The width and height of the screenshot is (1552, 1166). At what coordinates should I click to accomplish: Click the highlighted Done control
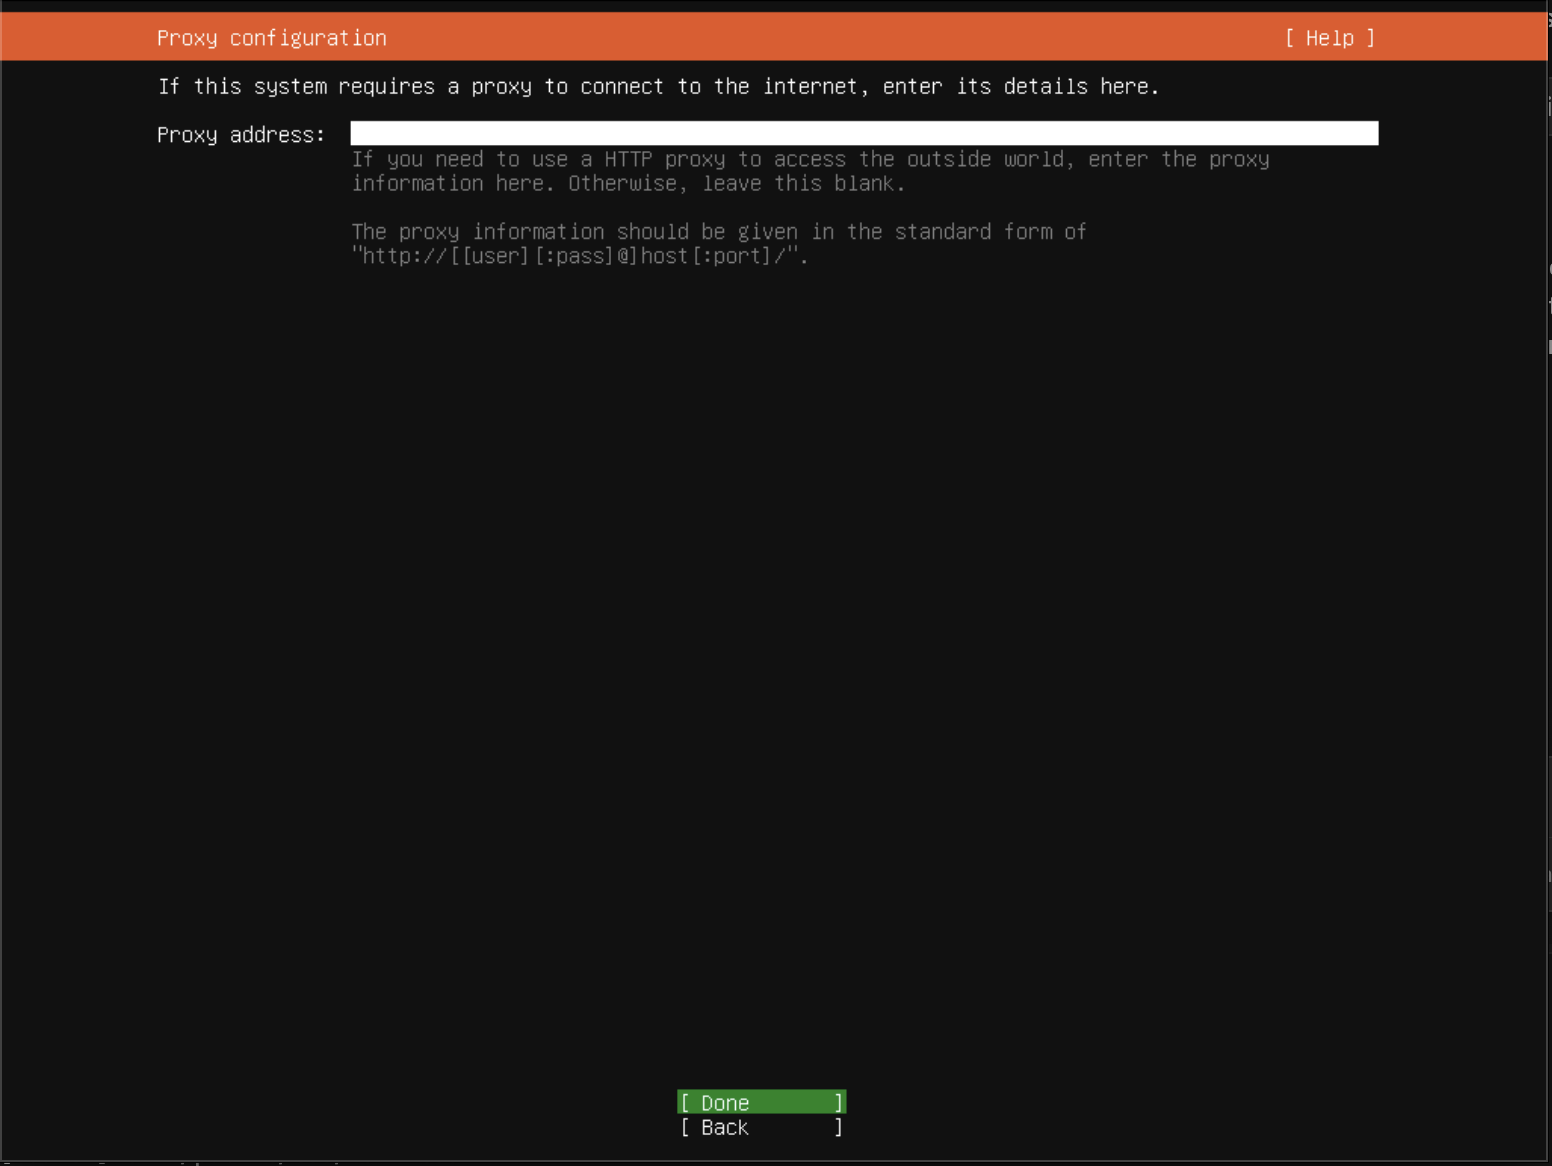click(x=760, y=1102)
